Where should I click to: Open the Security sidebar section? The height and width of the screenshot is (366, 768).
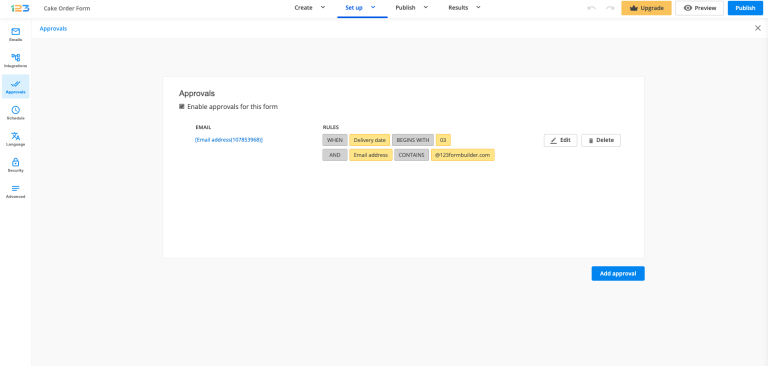click(16, 165)
